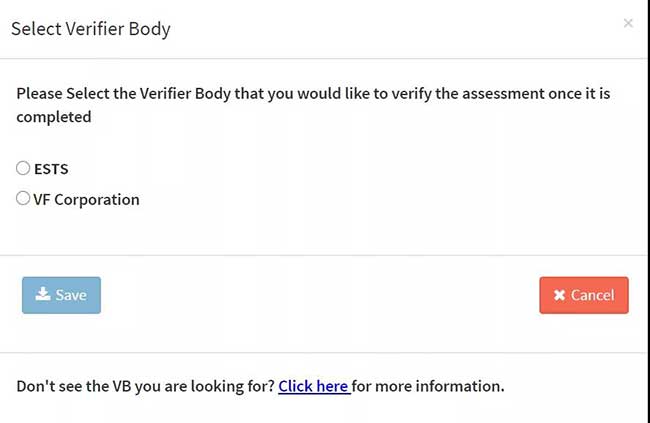
Task: Open the 'Click here' information link
Action: 314,386
